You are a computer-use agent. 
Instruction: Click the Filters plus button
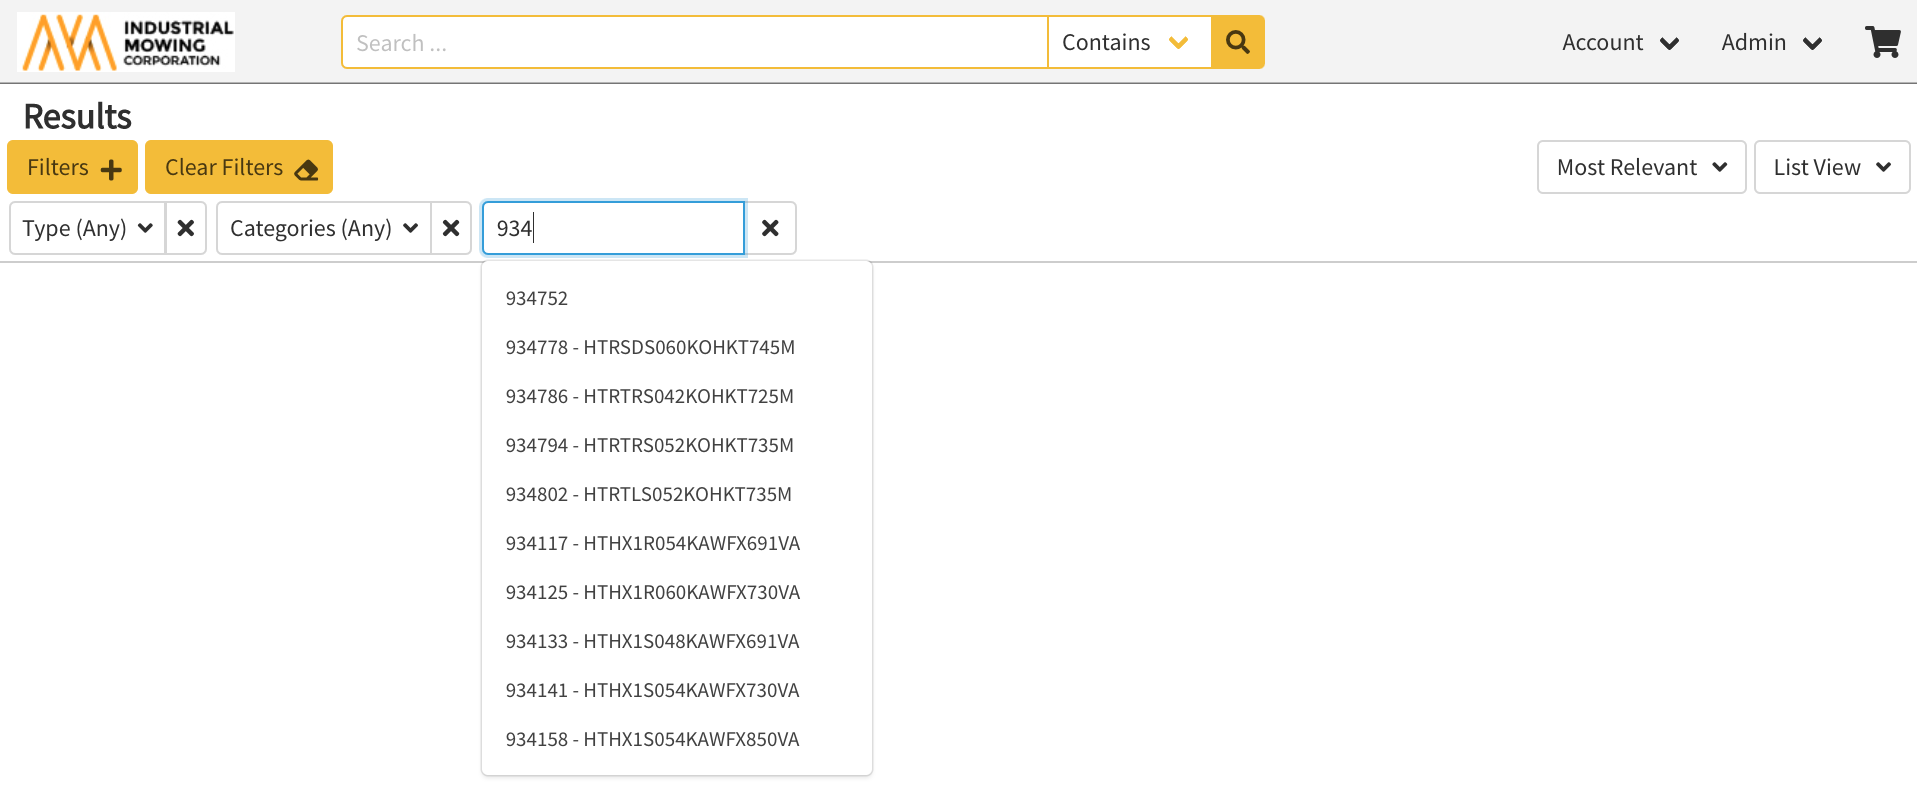[73, 167]
